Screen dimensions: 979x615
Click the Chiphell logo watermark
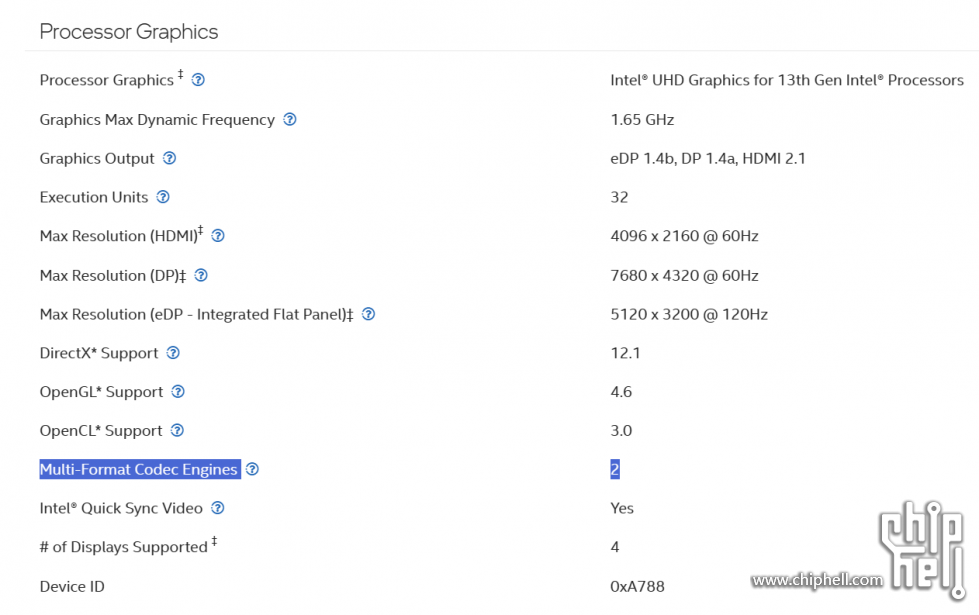(923, 549)
